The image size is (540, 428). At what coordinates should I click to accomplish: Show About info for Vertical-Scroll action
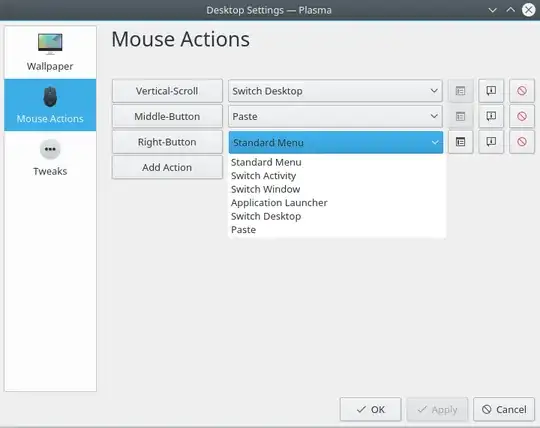point(491,91)
